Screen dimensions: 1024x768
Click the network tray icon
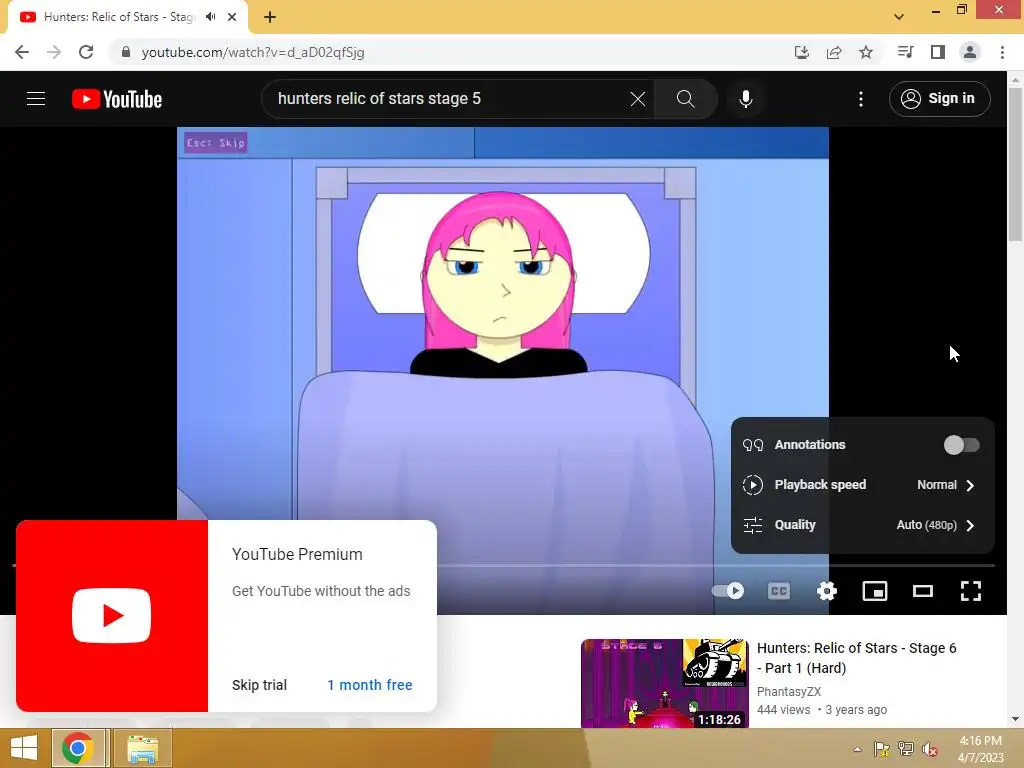[906, 749]
